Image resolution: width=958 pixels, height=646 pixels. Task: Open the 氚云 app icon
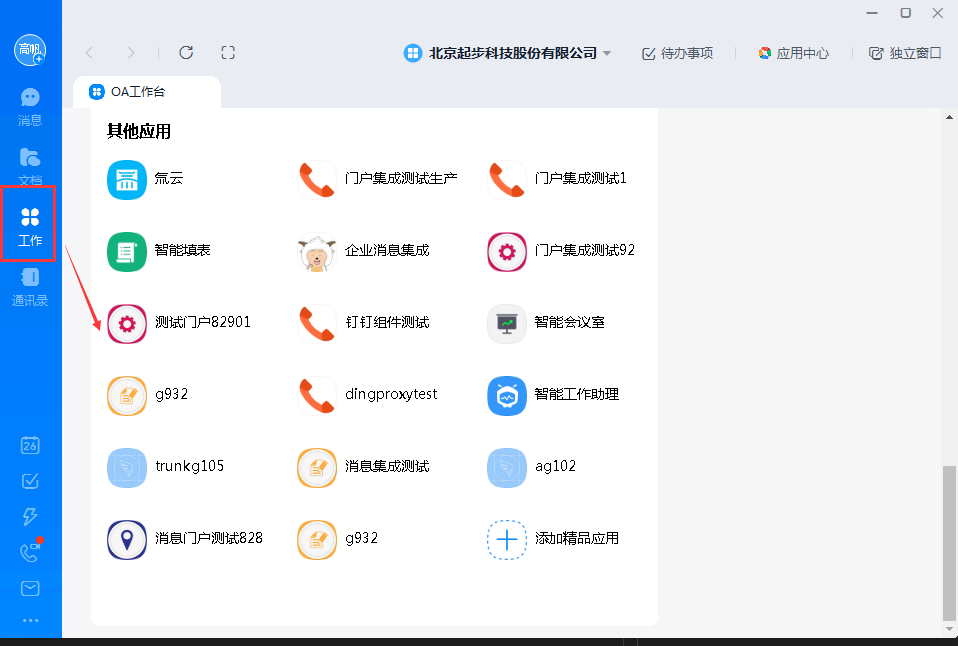point(126,180)
